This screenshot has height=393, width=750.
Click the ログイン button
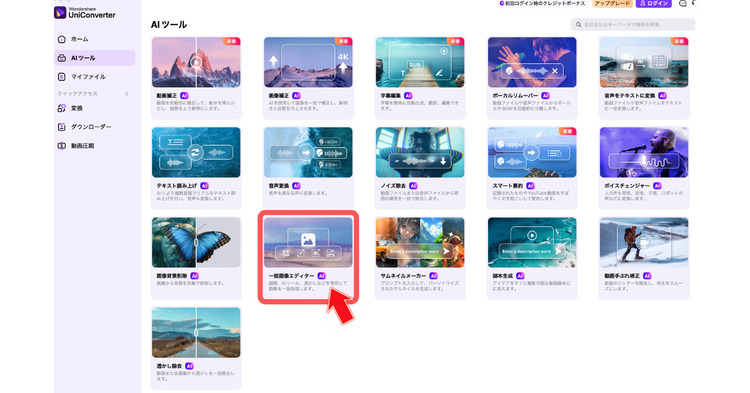[x=653, y=3]
